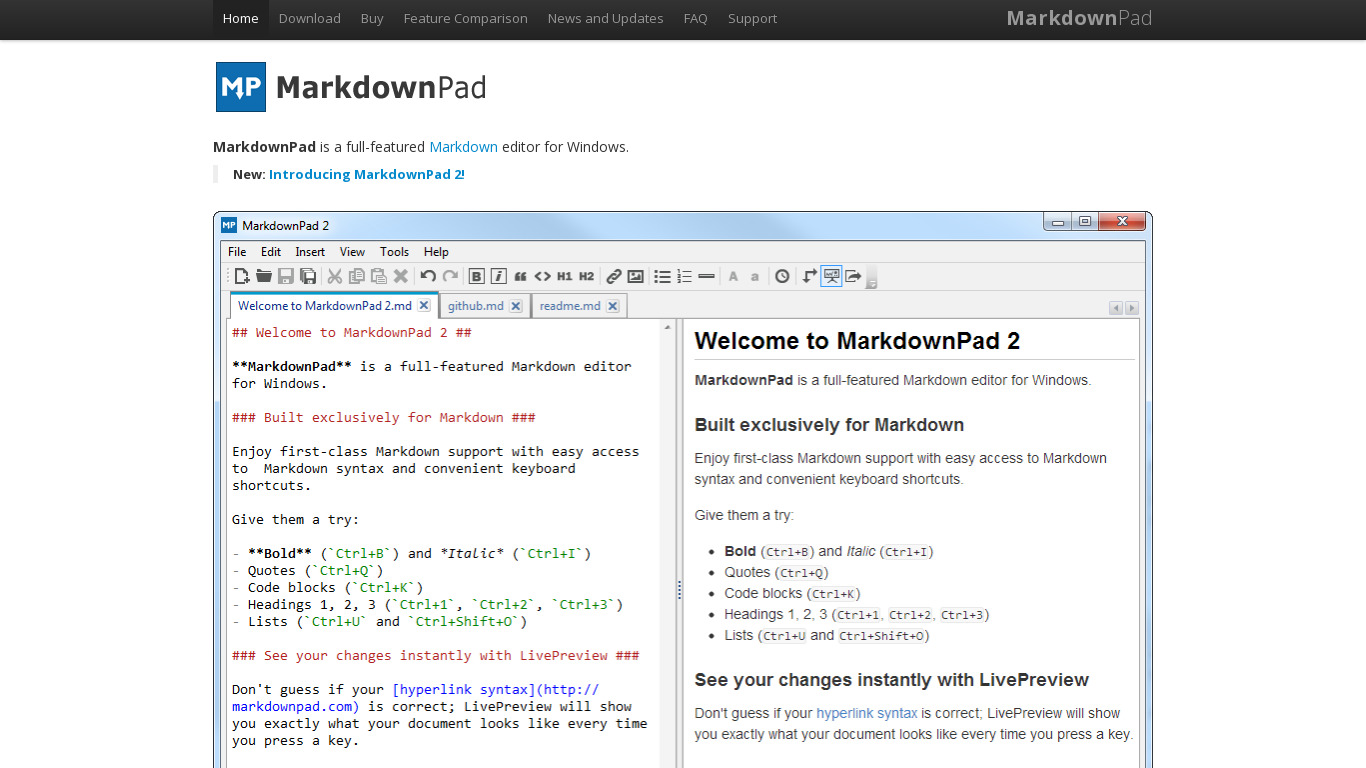Create an ordered numbered list
The image size is (1366, 768).
[684, 276]
